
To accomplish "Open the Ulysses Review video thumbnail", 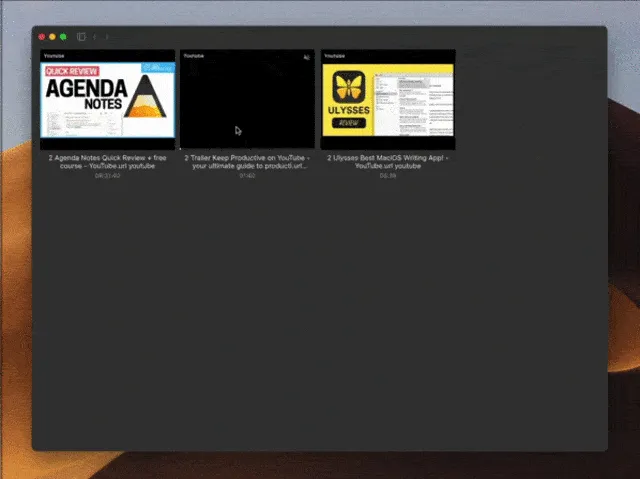I will coord(388,100).
